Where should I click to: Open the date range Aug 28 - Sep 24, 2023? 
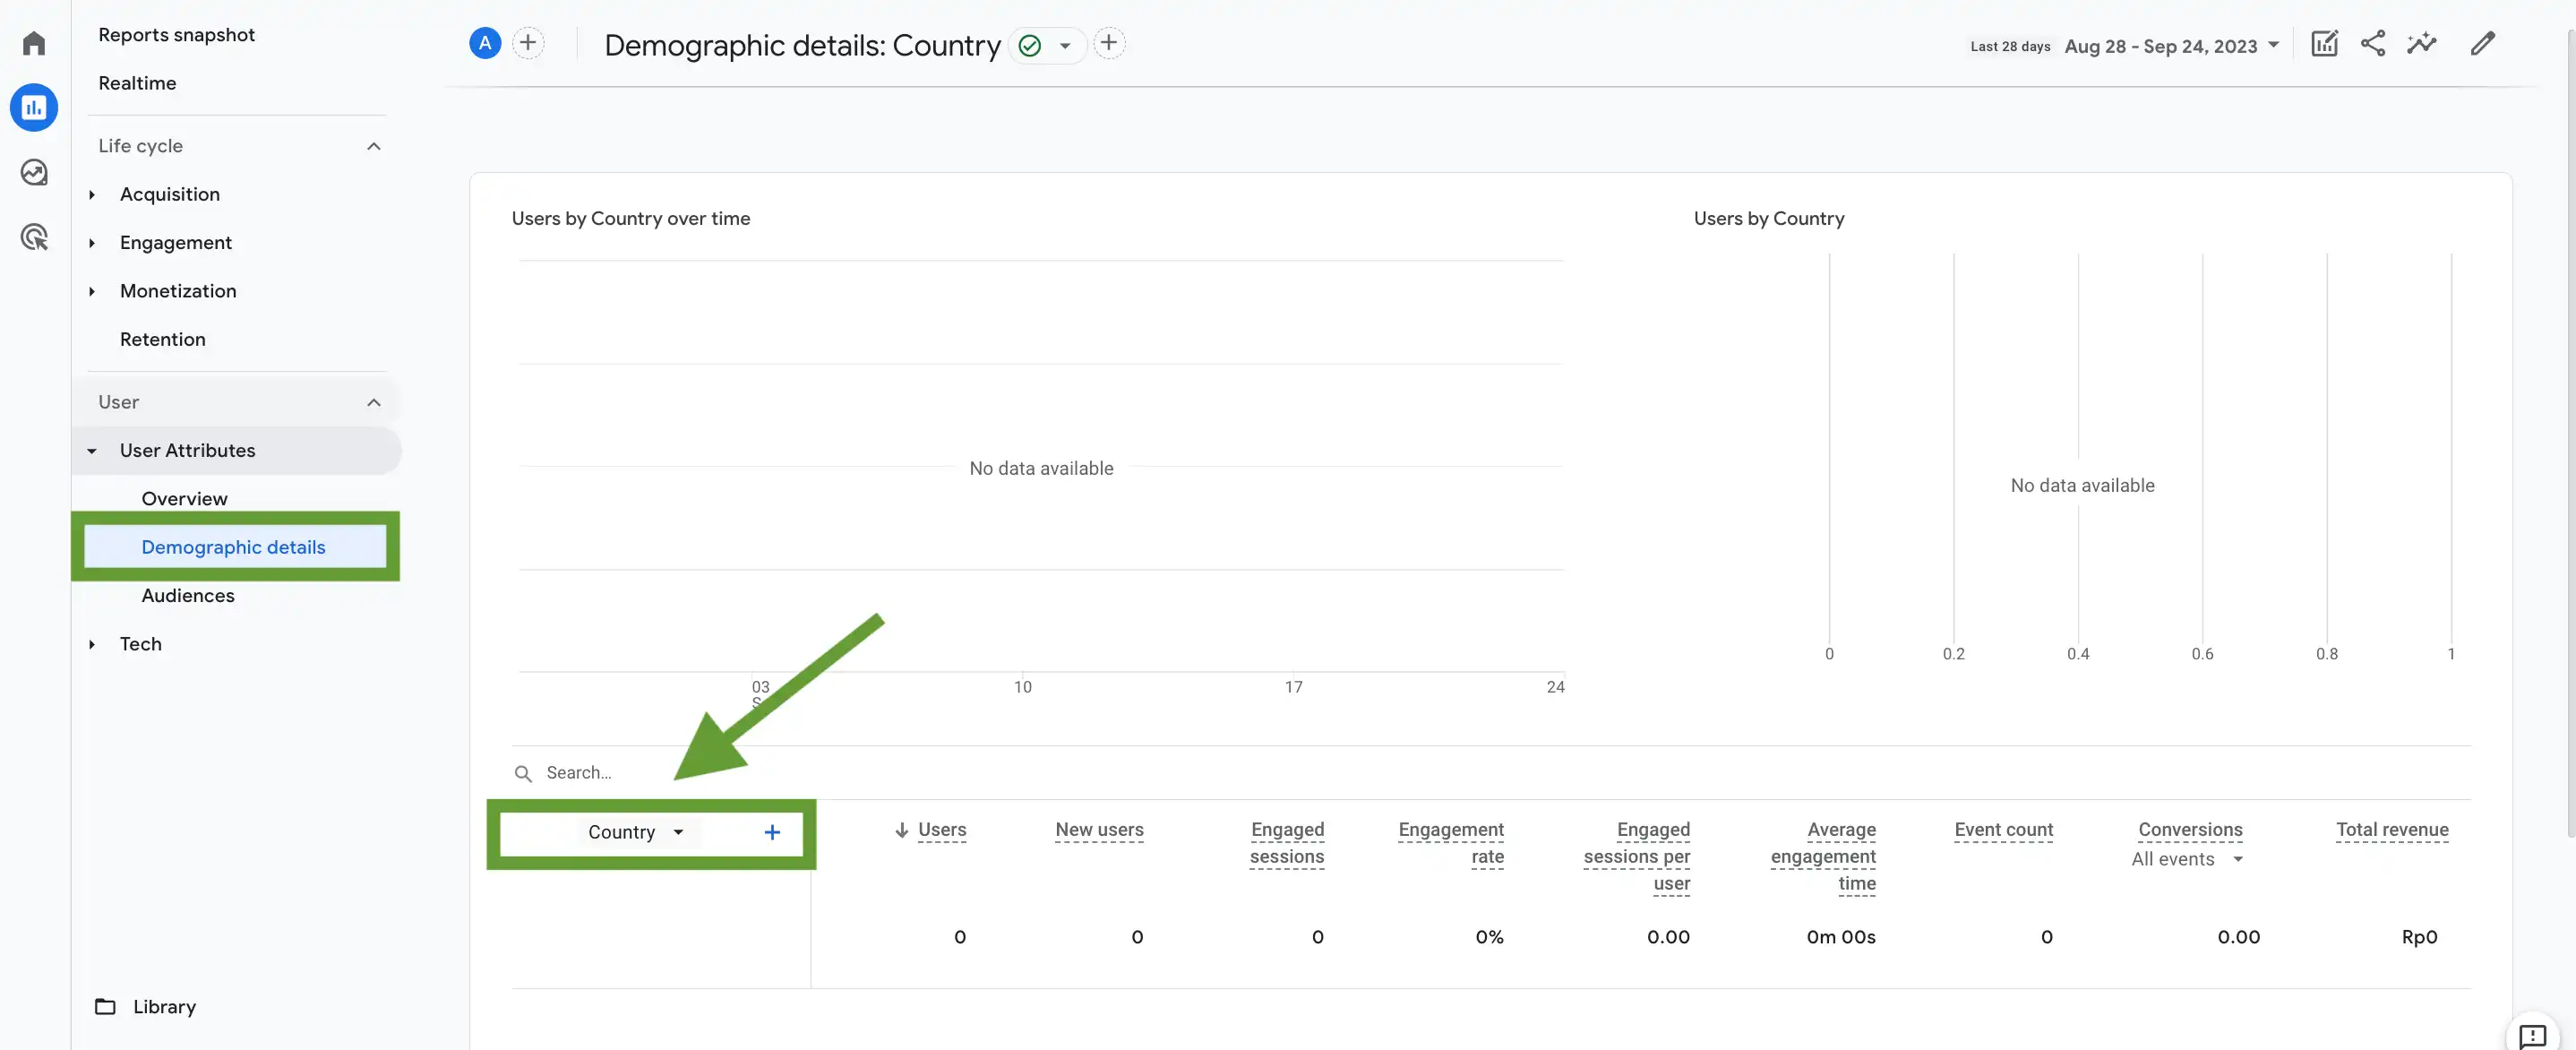(x=2171, y=46)
